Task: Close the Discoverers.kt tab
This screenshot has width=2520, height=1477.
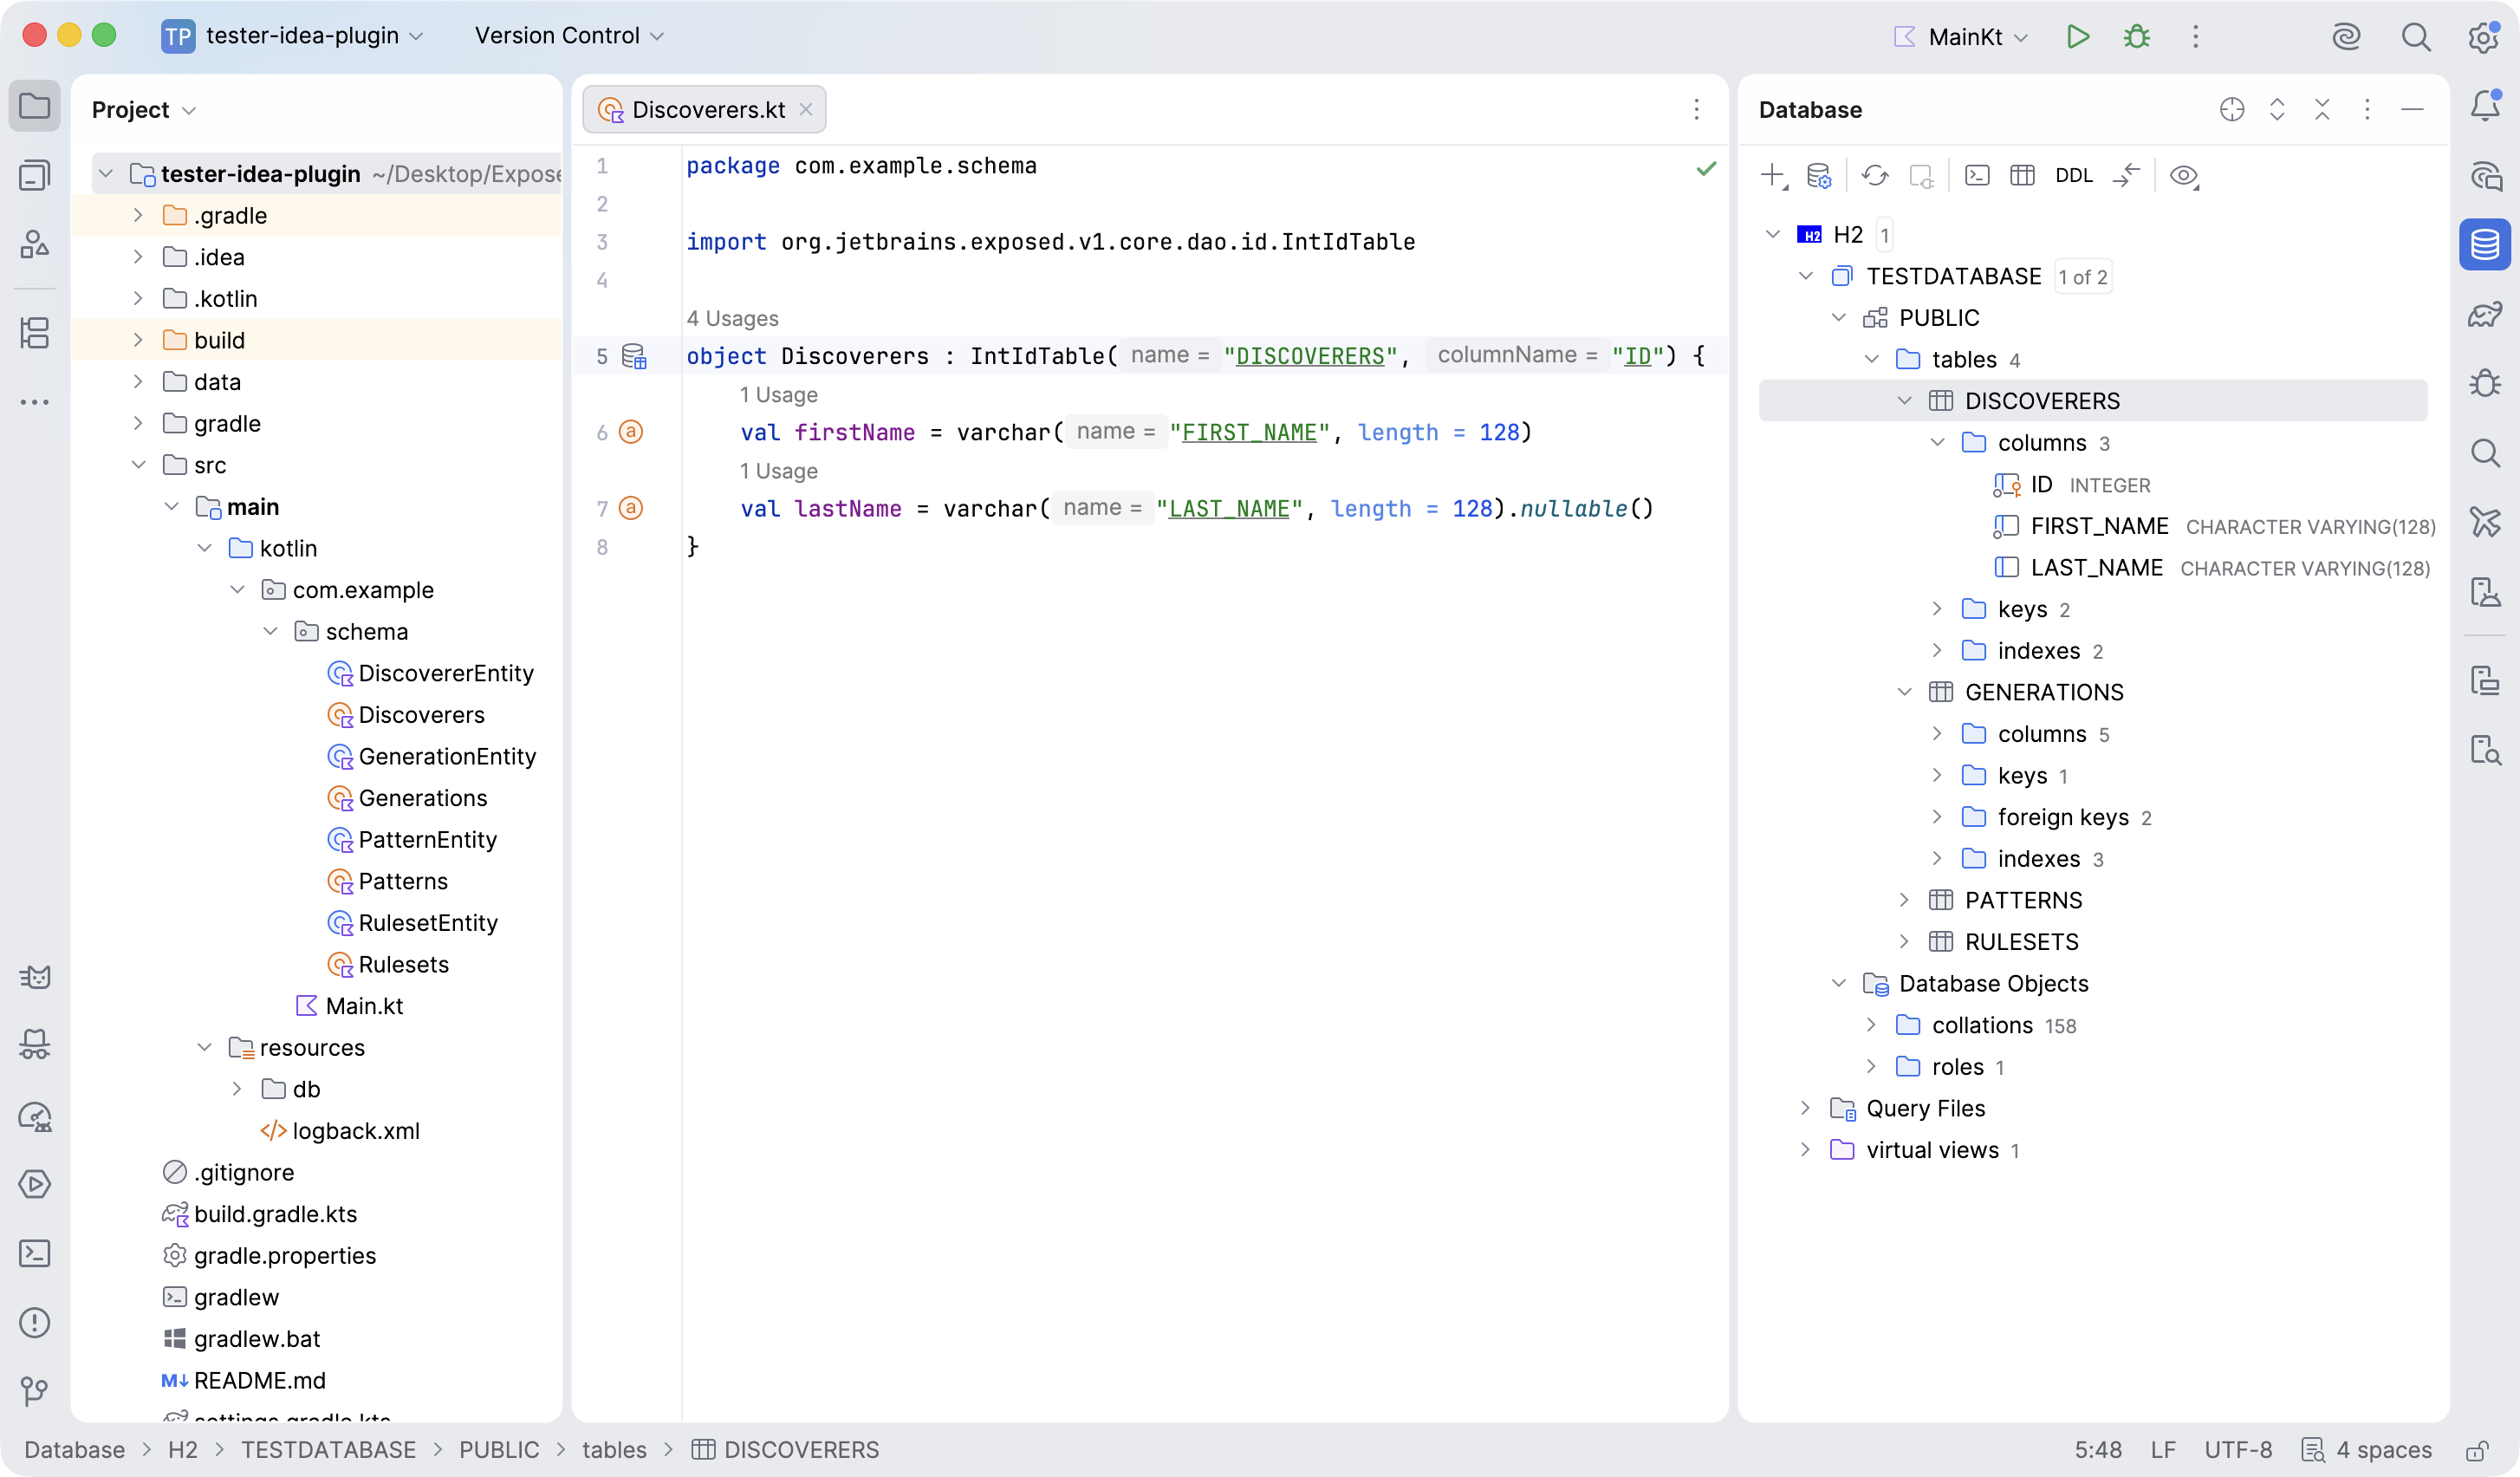Action: (805, 109)
